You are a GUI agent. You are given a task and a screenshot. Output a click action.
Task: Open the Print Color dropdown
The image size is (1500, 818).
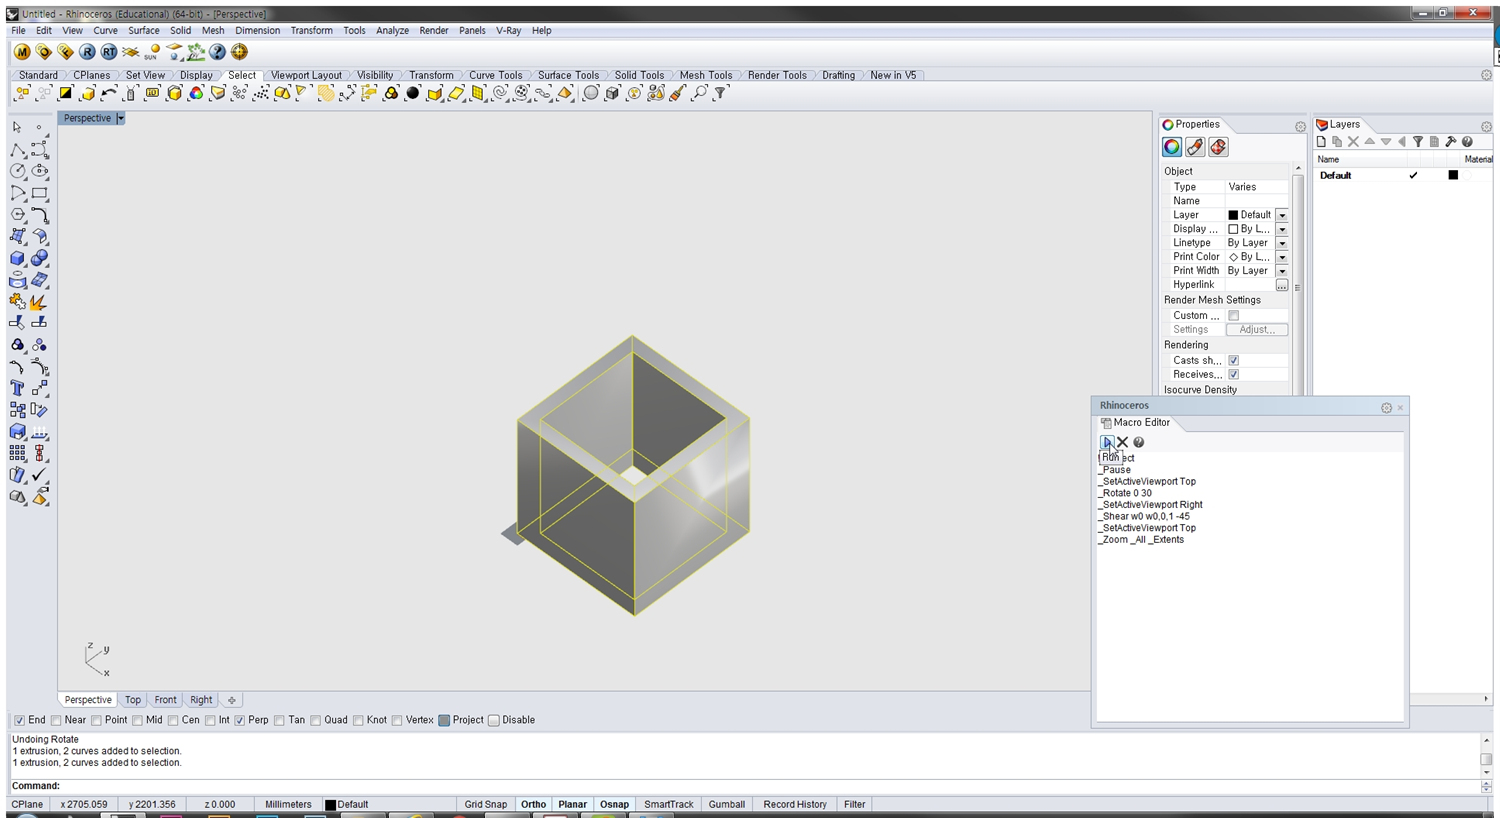[x=1282, y=257]
